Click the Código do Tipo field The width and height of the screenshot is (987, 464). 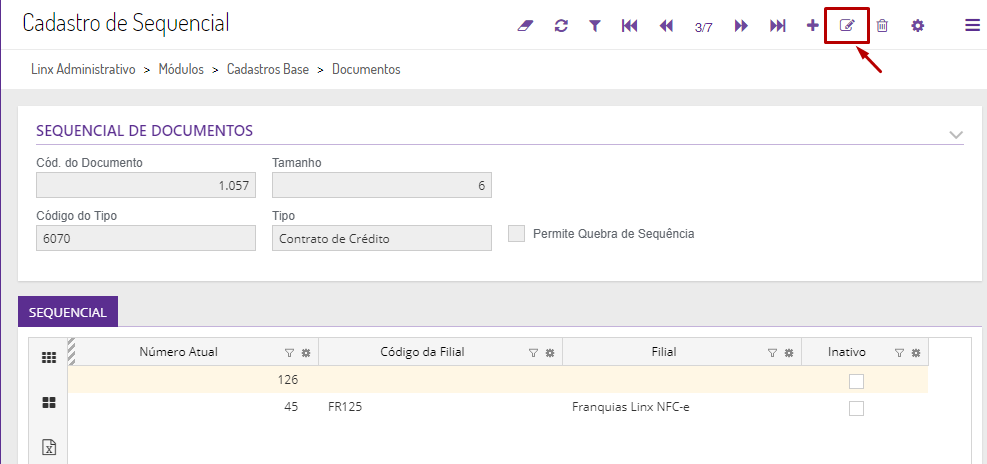[146, 238]
